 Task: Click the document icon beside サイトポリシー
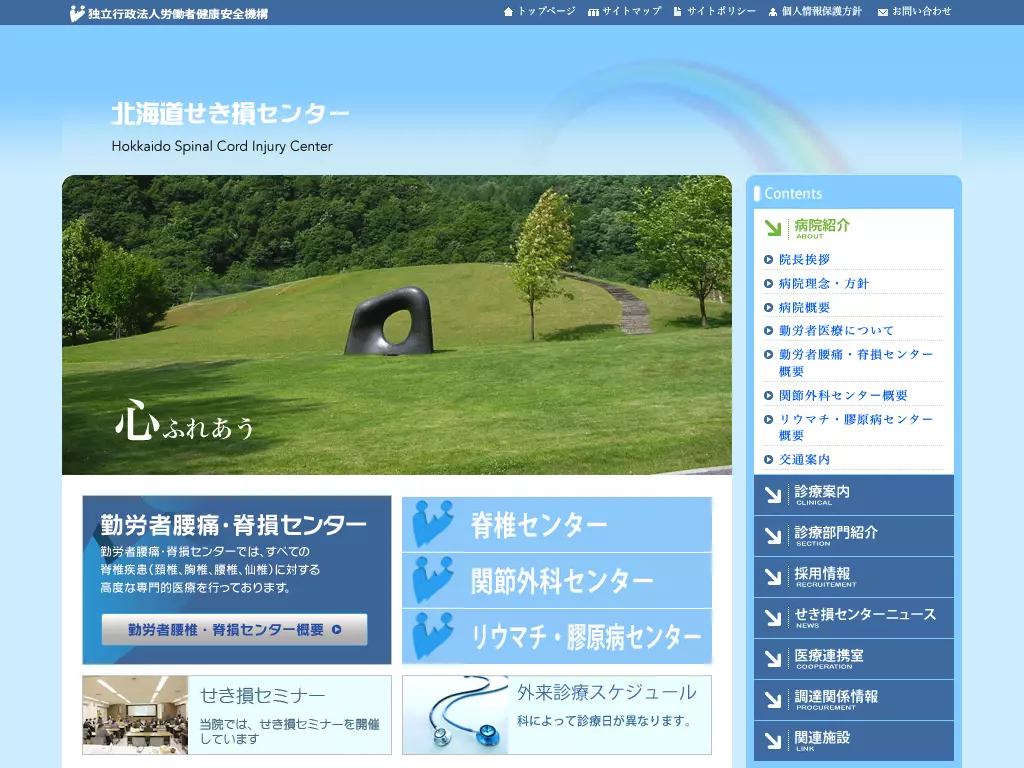click(677, 12)
